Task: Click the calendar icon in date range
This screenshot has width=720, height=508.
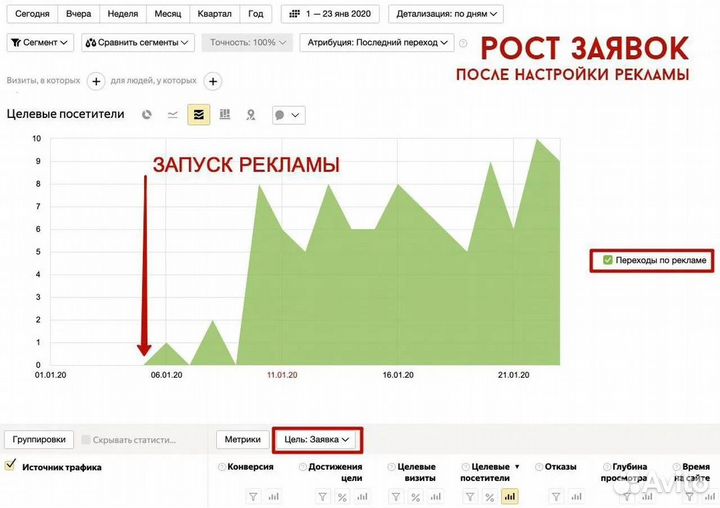Action: point(294,14)
